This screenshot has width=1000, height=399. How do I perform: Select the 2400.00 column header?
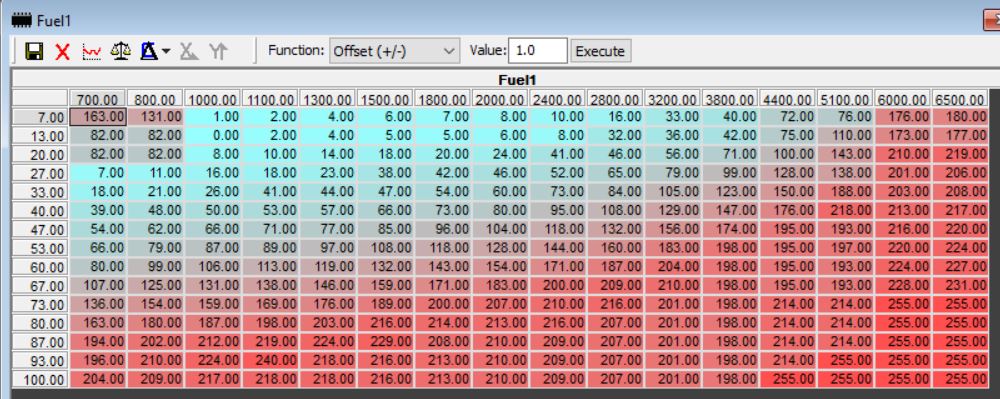(557, 99)
